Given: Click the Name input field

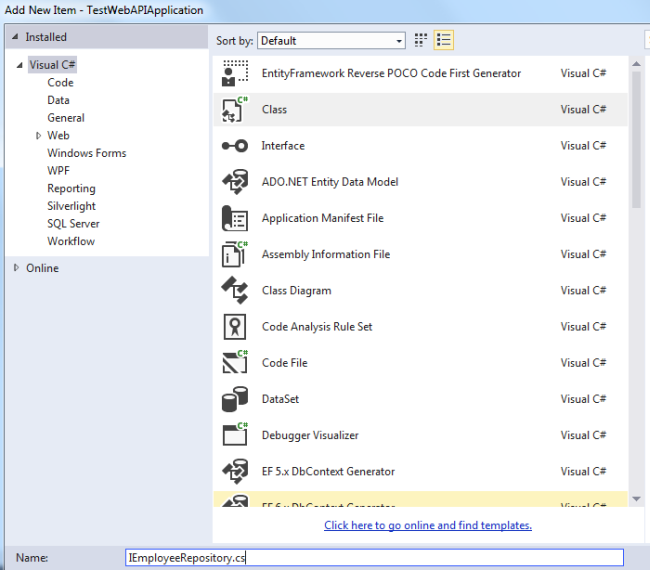Looking at the screenshot, I should click(374, 557).
